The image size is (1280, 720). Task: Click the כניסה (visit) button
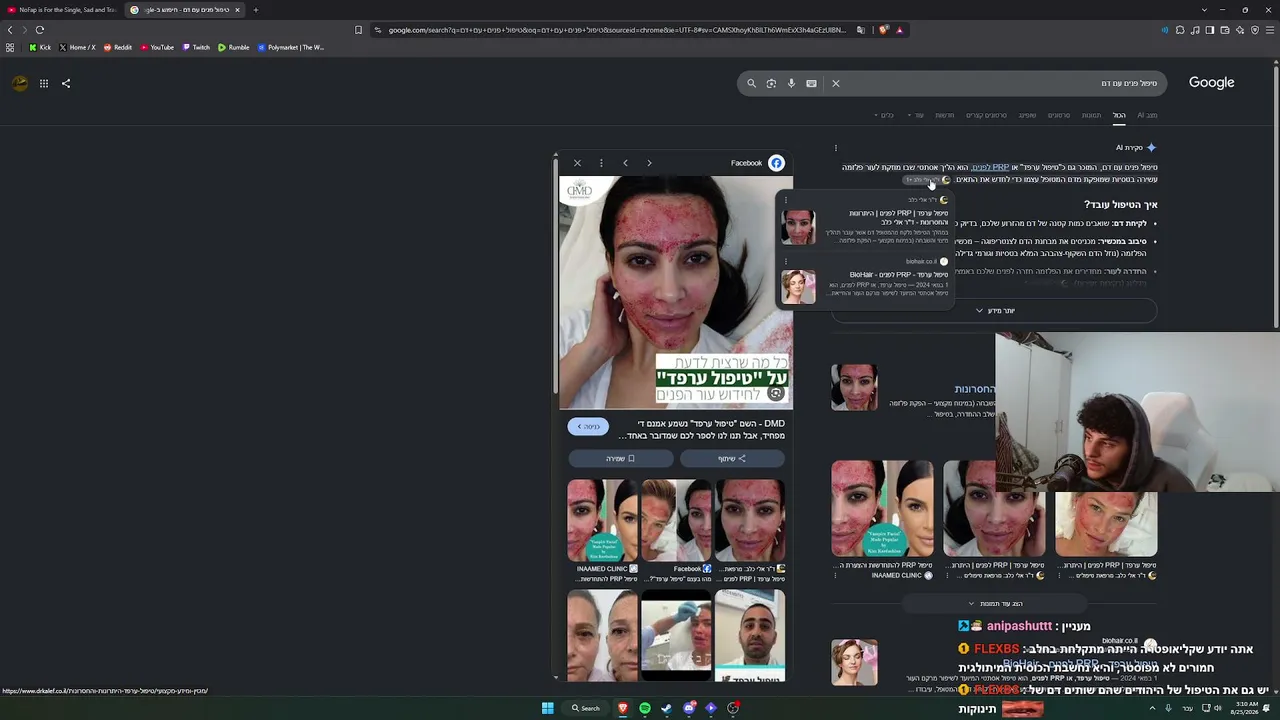pos(588,427)
